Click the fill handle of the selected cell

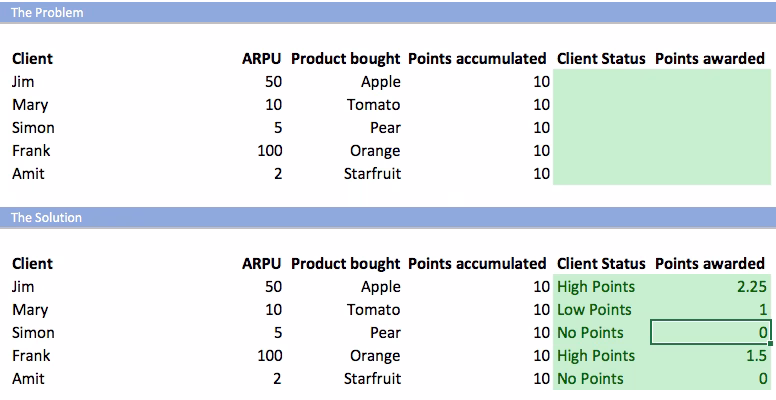(x=771, y=343)
